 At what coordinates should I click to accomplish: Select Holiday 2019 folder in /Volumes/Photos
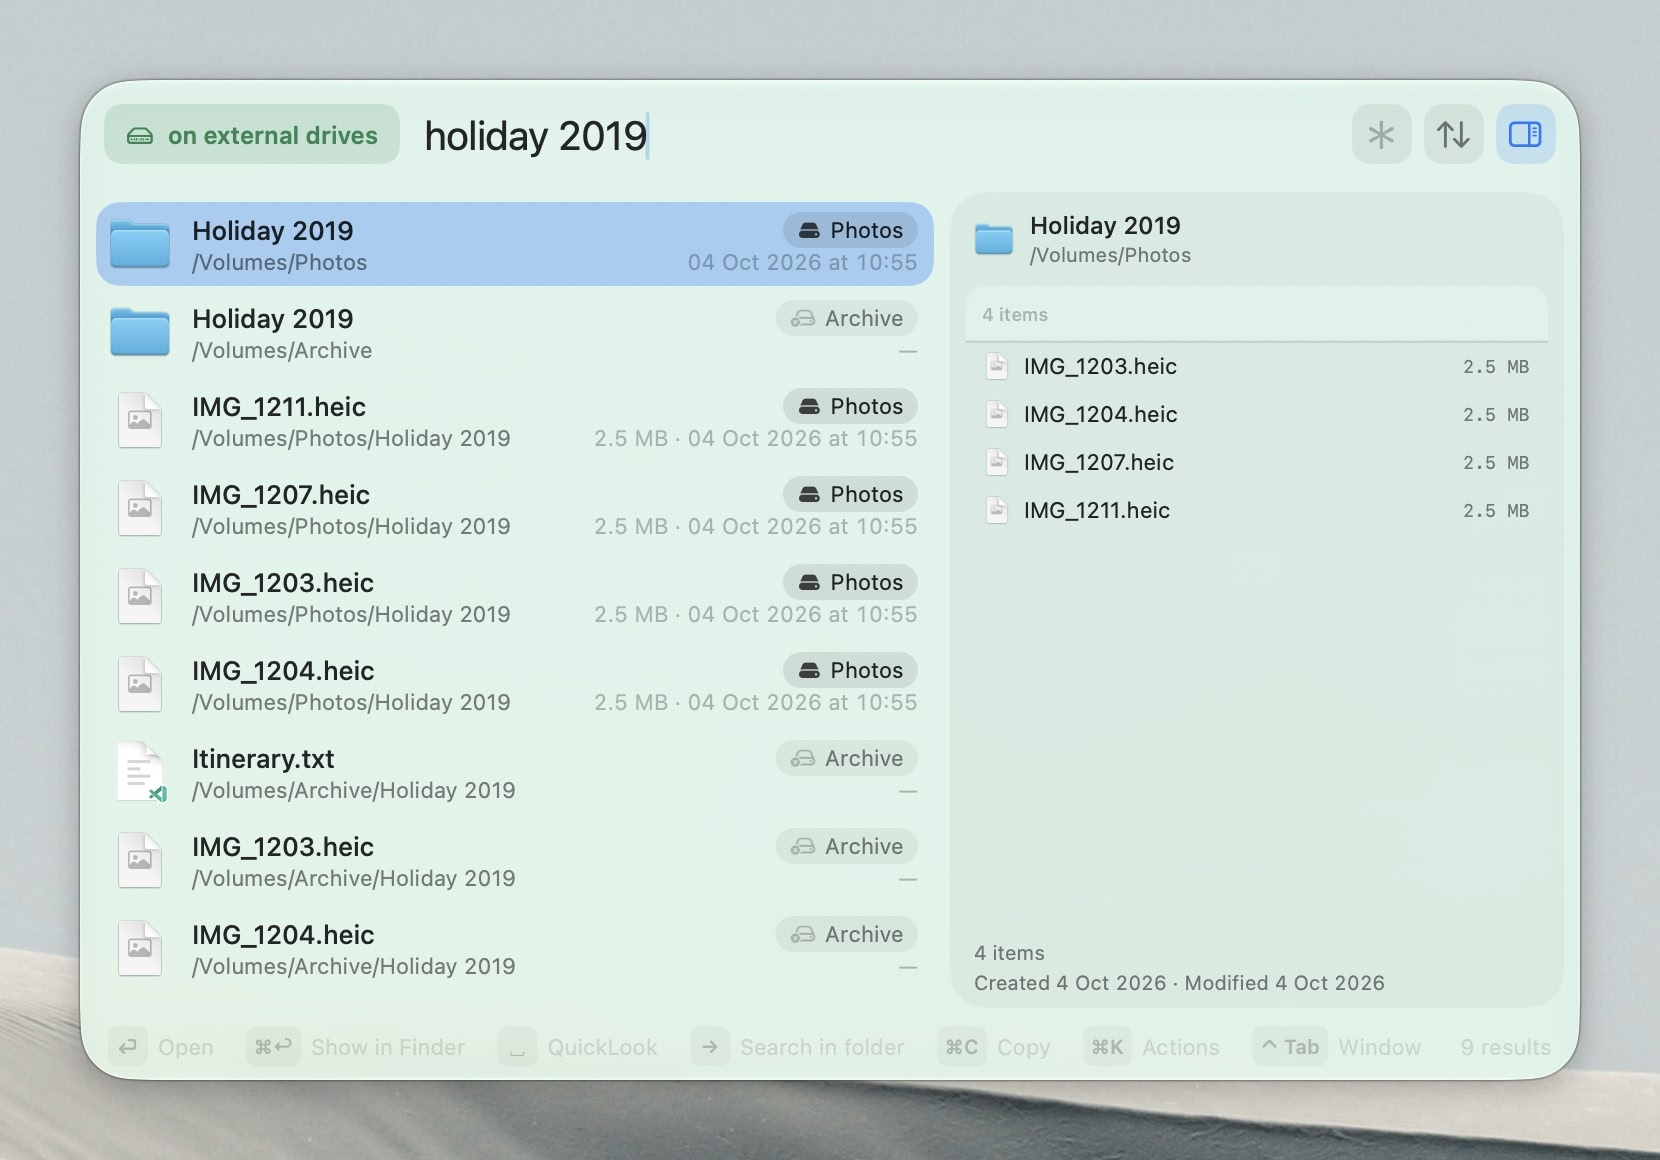pyautogui.click(x=515, y=245)
